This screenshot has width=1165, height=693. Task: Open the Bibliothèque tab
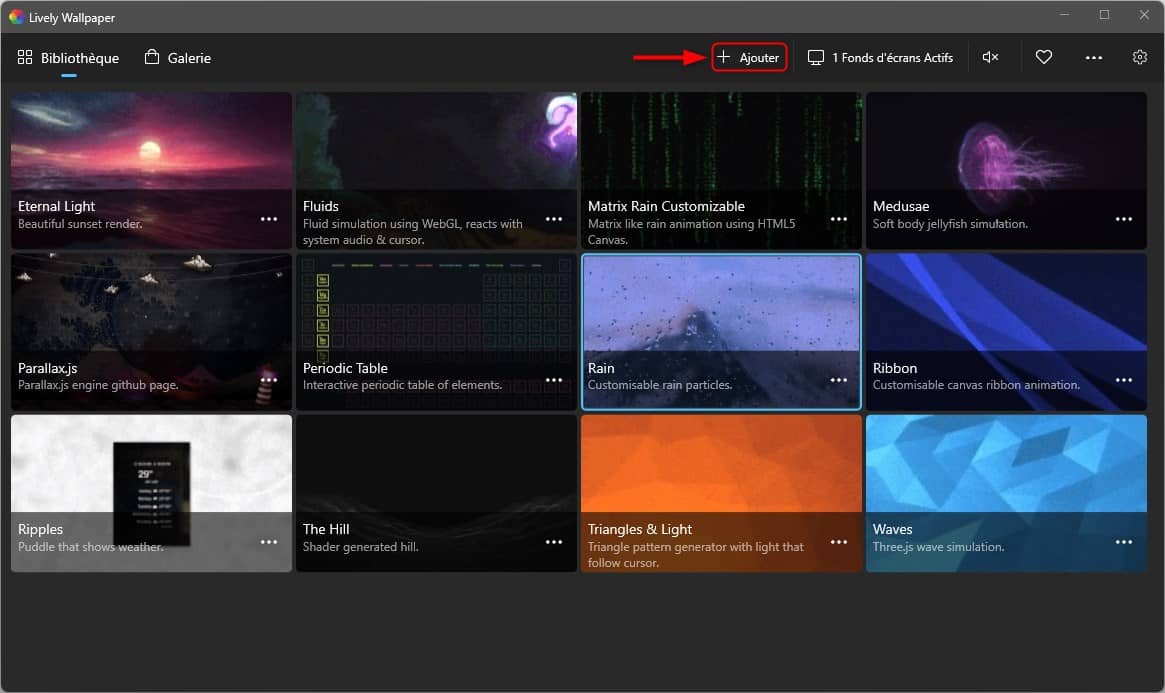click(68, 58)
